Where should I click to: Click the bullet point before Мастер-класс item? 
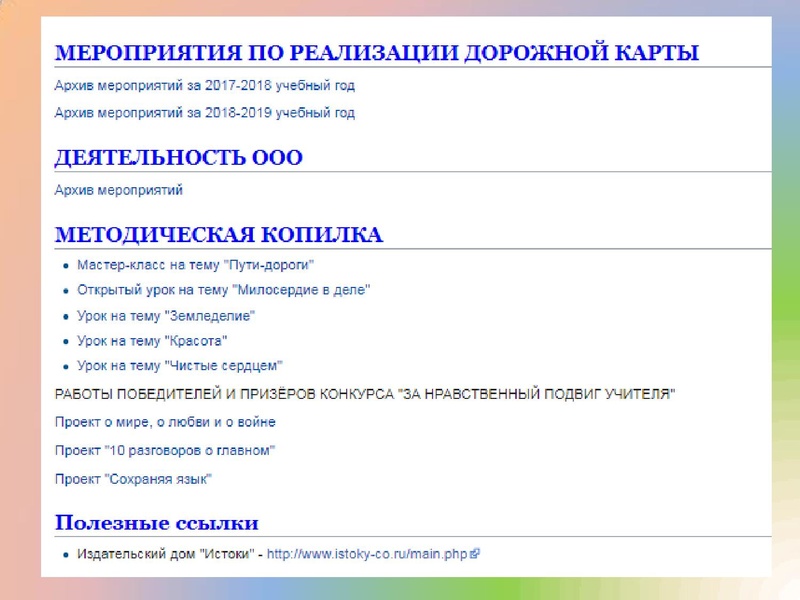coord(65,266)
